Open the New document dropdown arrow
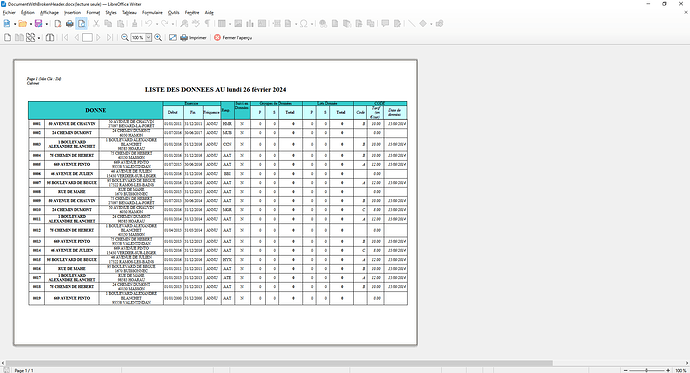The height and width of the screenshot is (373, 690). (15, 24)
